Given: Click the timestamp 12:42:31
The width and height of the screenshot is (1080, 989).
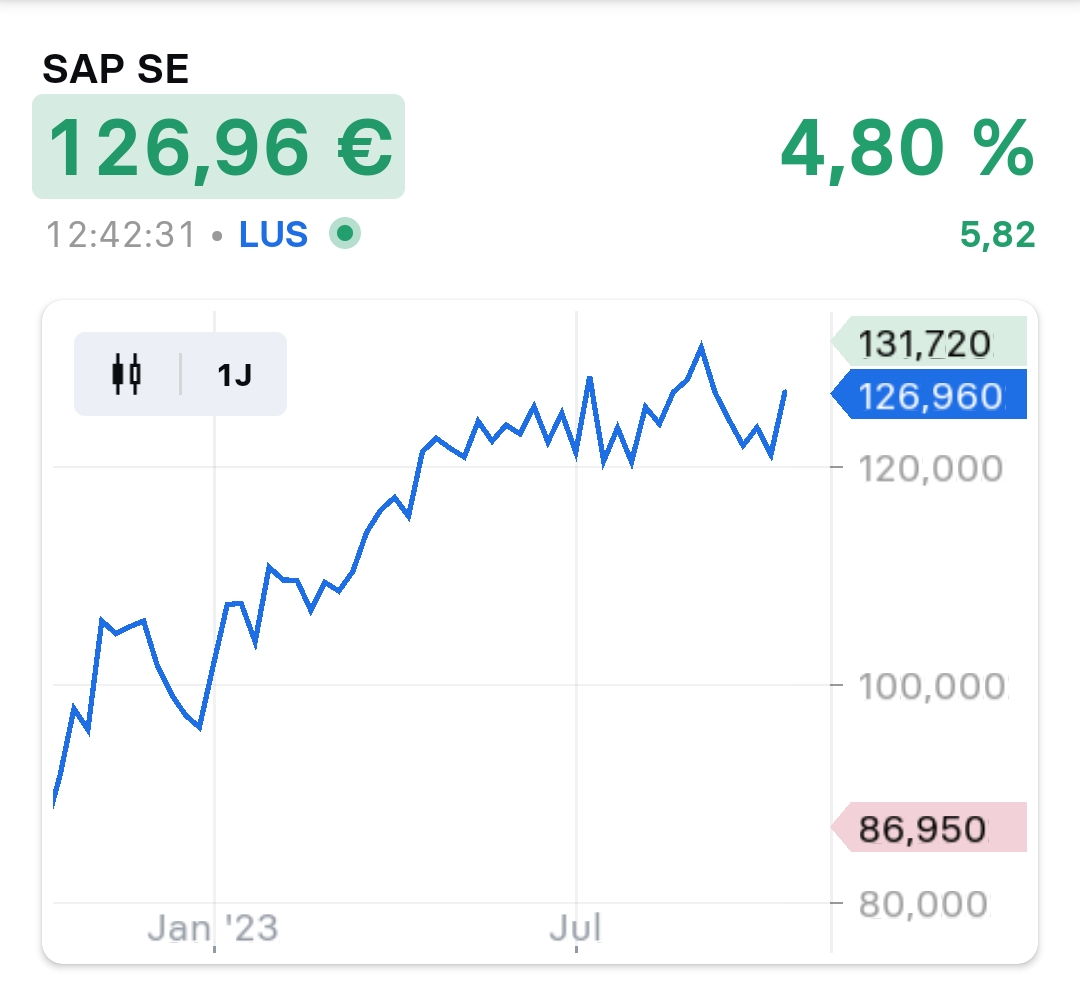Looking at the screenshot, I should click(121, 235).
